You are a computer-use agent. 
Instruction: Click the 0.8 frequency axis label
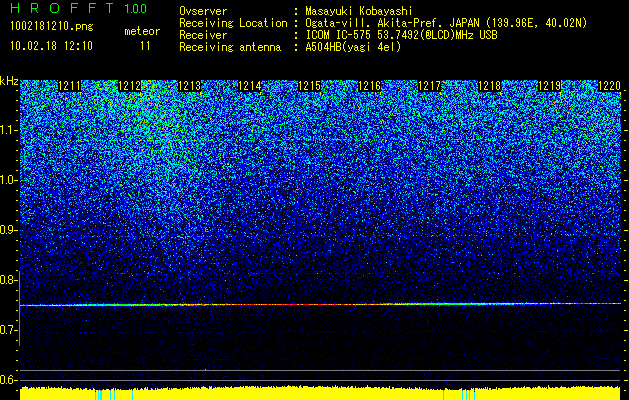click(x=8, y=280)
